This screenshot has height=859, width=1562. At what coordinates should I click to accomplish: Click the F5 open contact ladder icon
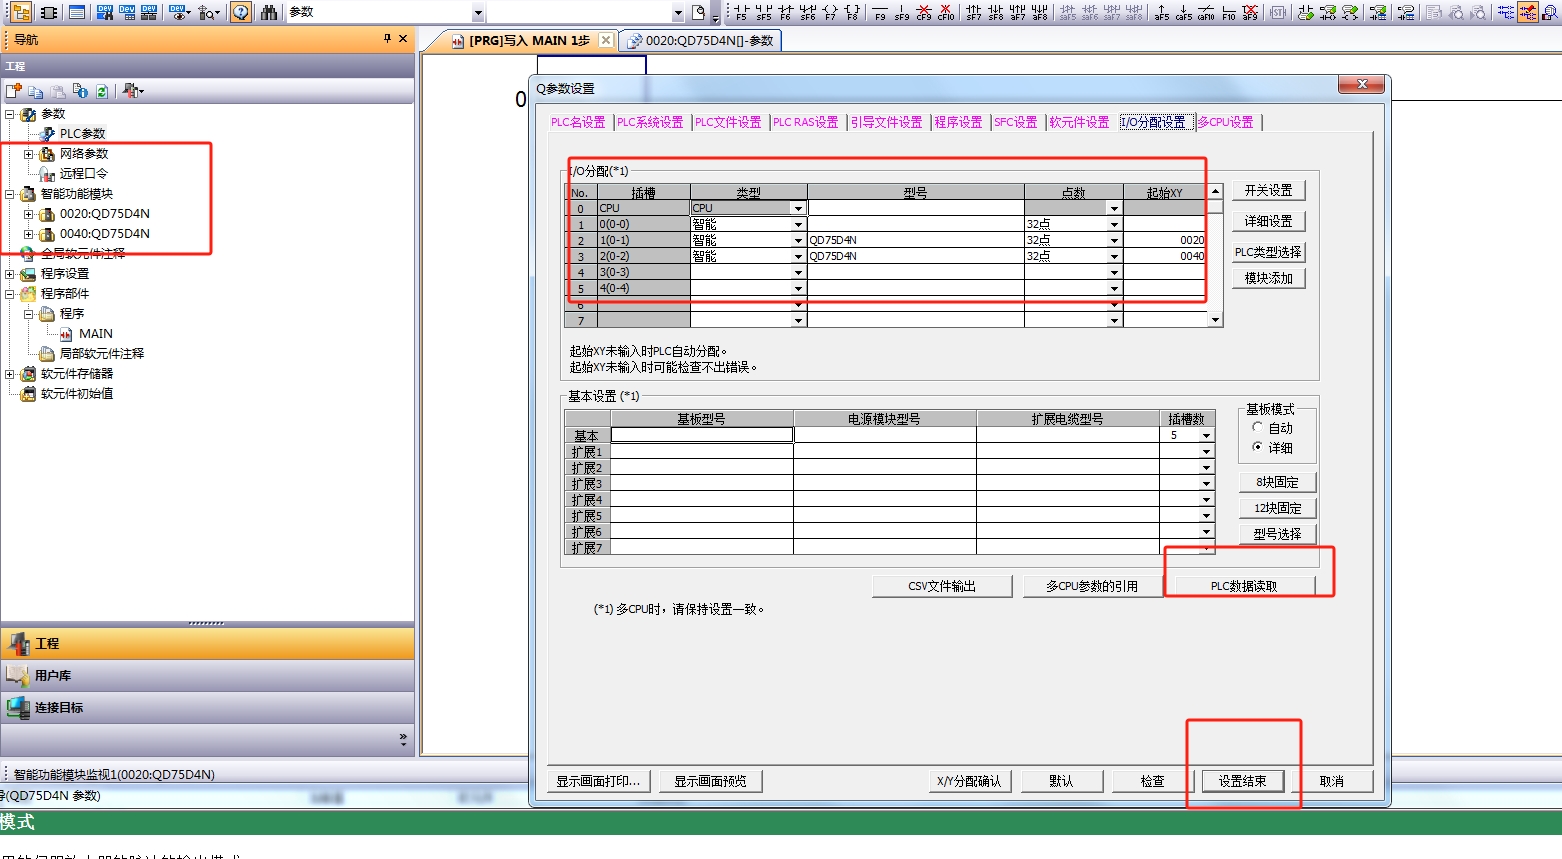click(x=741, y=13)
